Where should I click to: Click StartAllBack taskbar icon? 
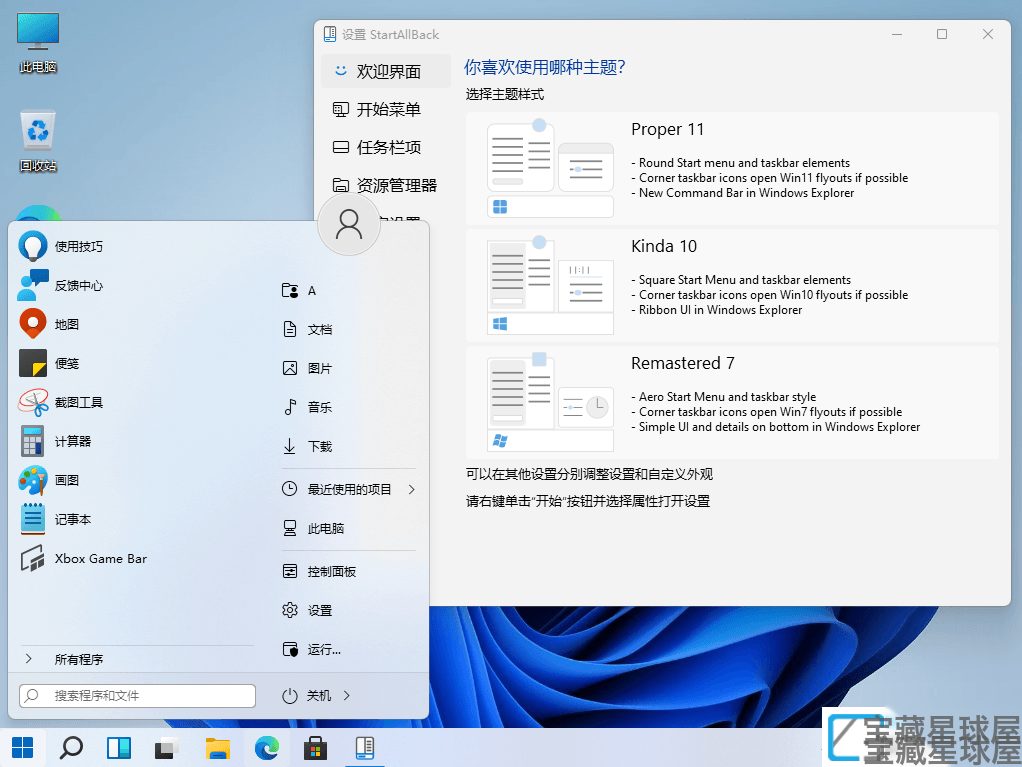tap(364, 748)
